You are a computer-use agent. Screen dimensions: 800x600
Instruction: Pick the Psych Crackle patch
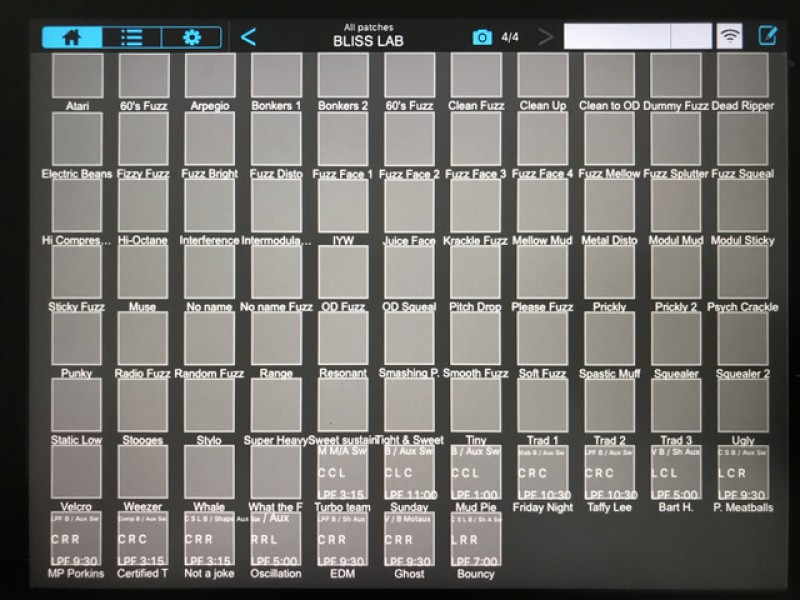(742, 272)
